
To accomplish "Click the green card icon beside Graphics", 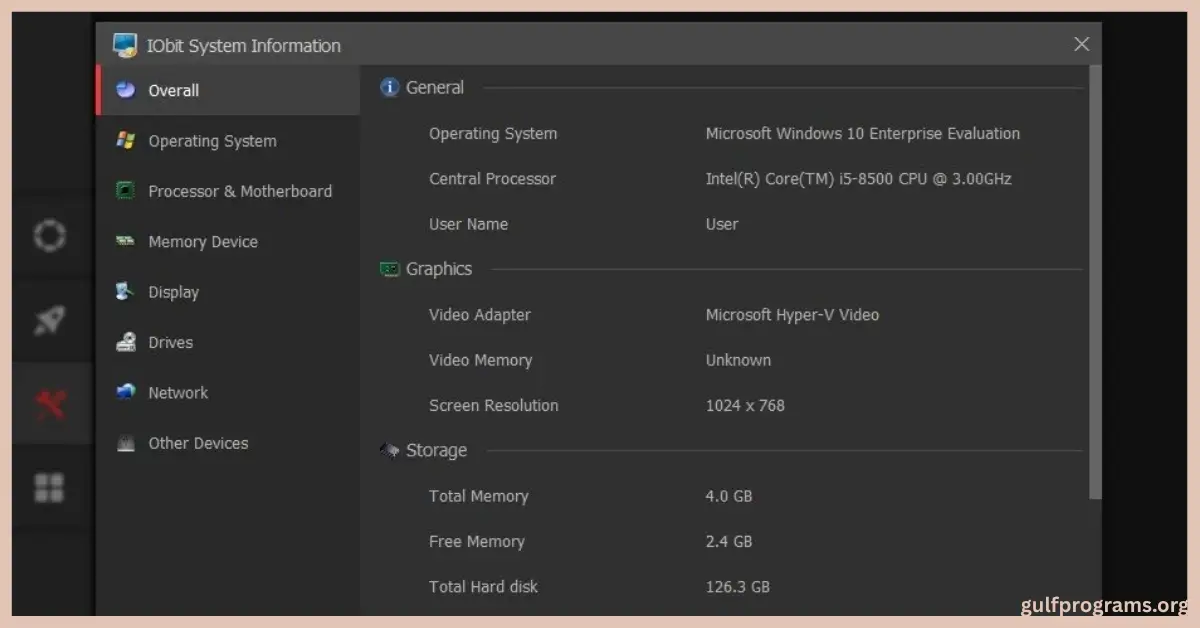I will (390, 269).
